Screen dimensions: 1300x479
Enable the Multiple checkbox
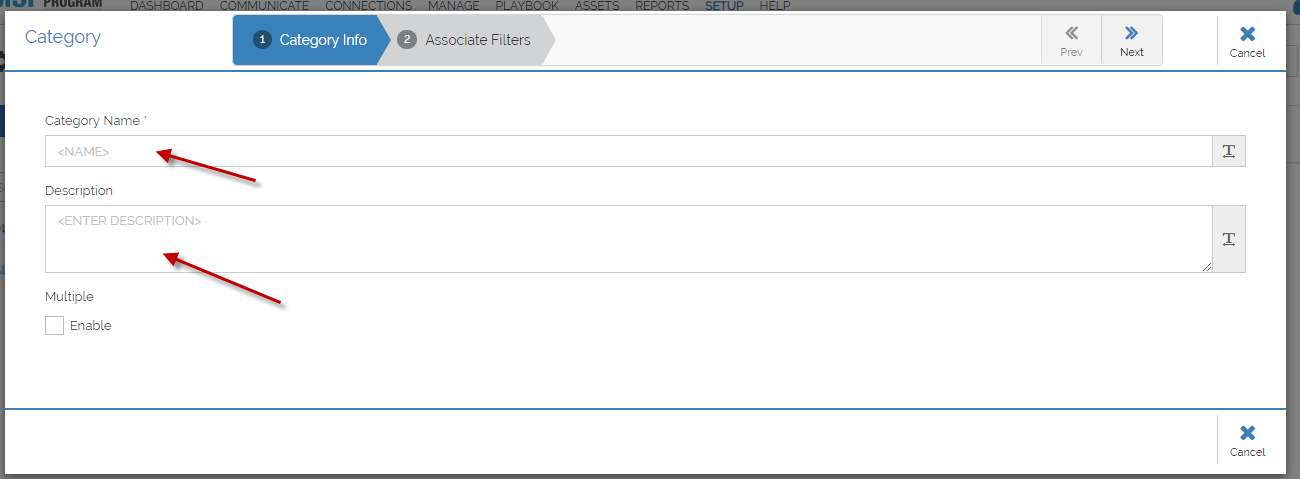(x=54, y=325)
